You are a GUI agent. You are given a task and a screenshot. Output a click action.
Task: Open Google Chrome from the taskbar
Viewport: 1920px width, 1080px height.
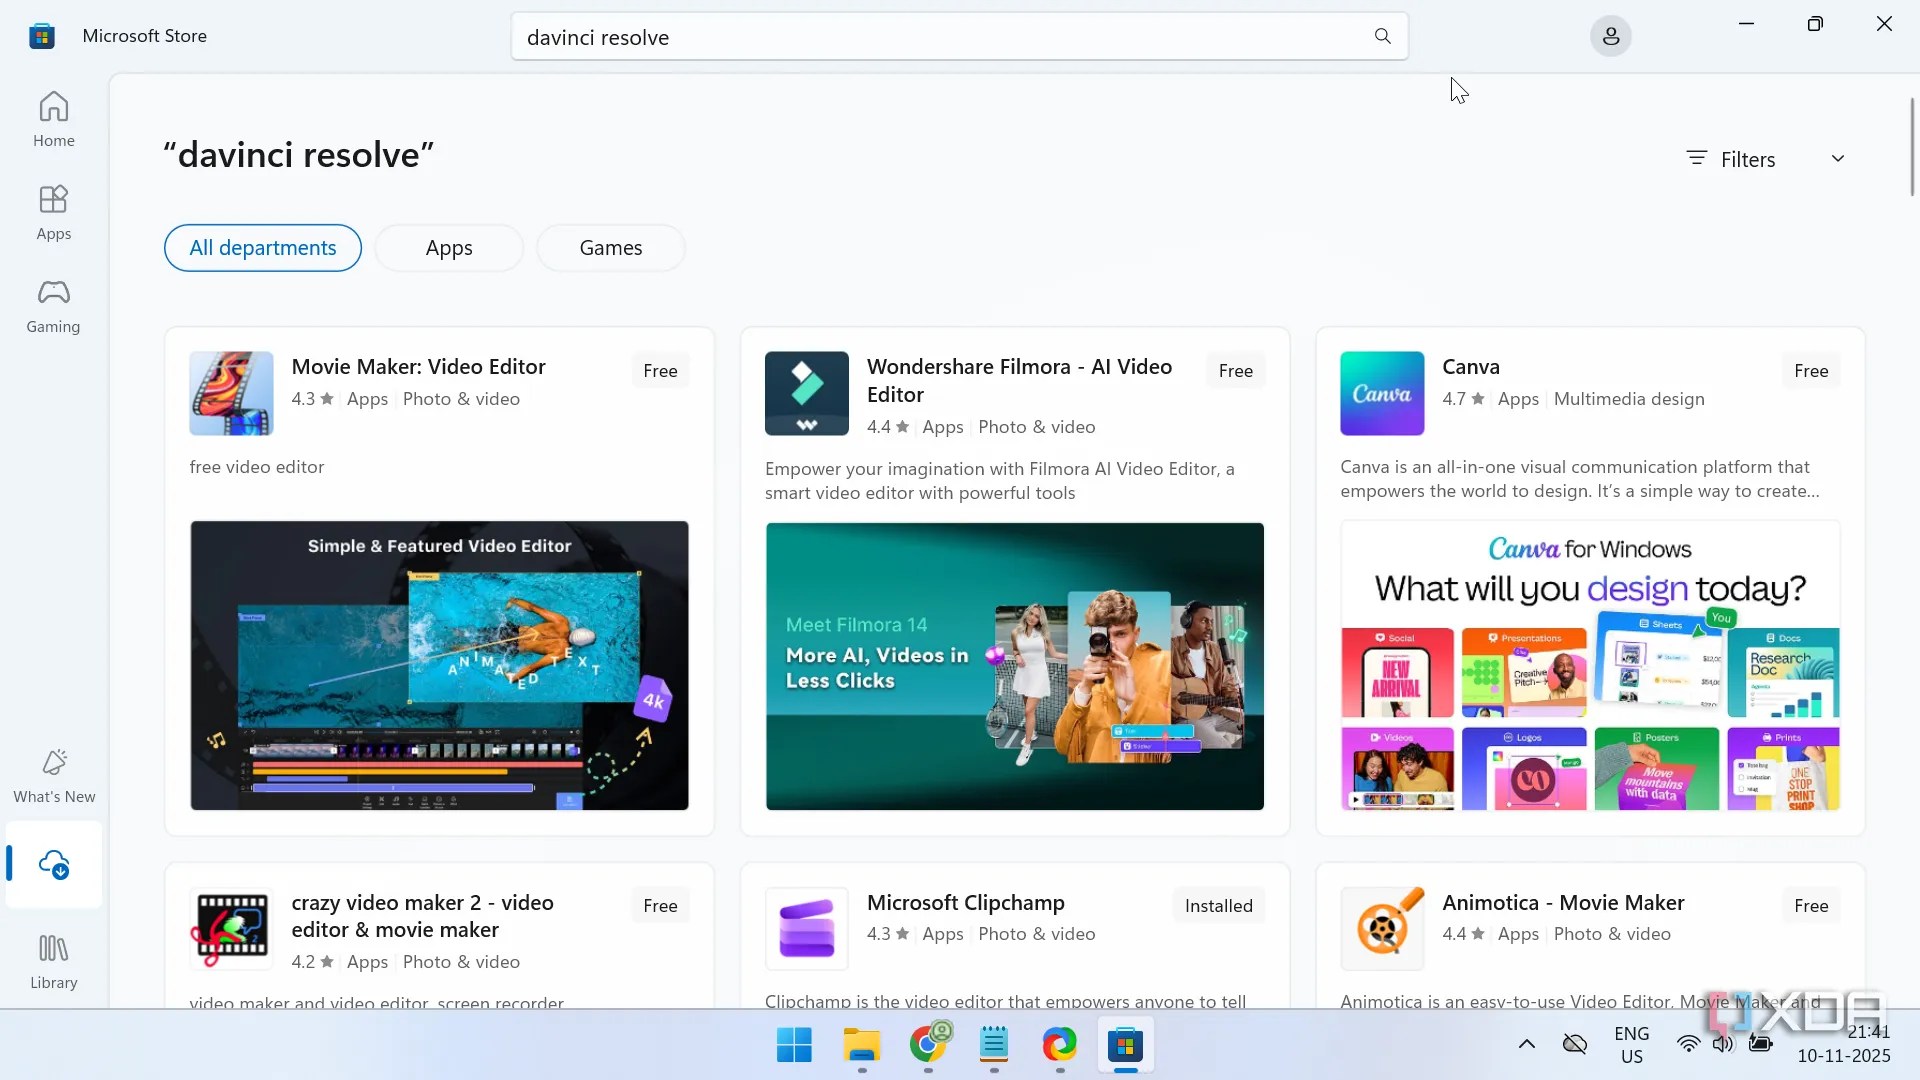(x=928, y=1045)
